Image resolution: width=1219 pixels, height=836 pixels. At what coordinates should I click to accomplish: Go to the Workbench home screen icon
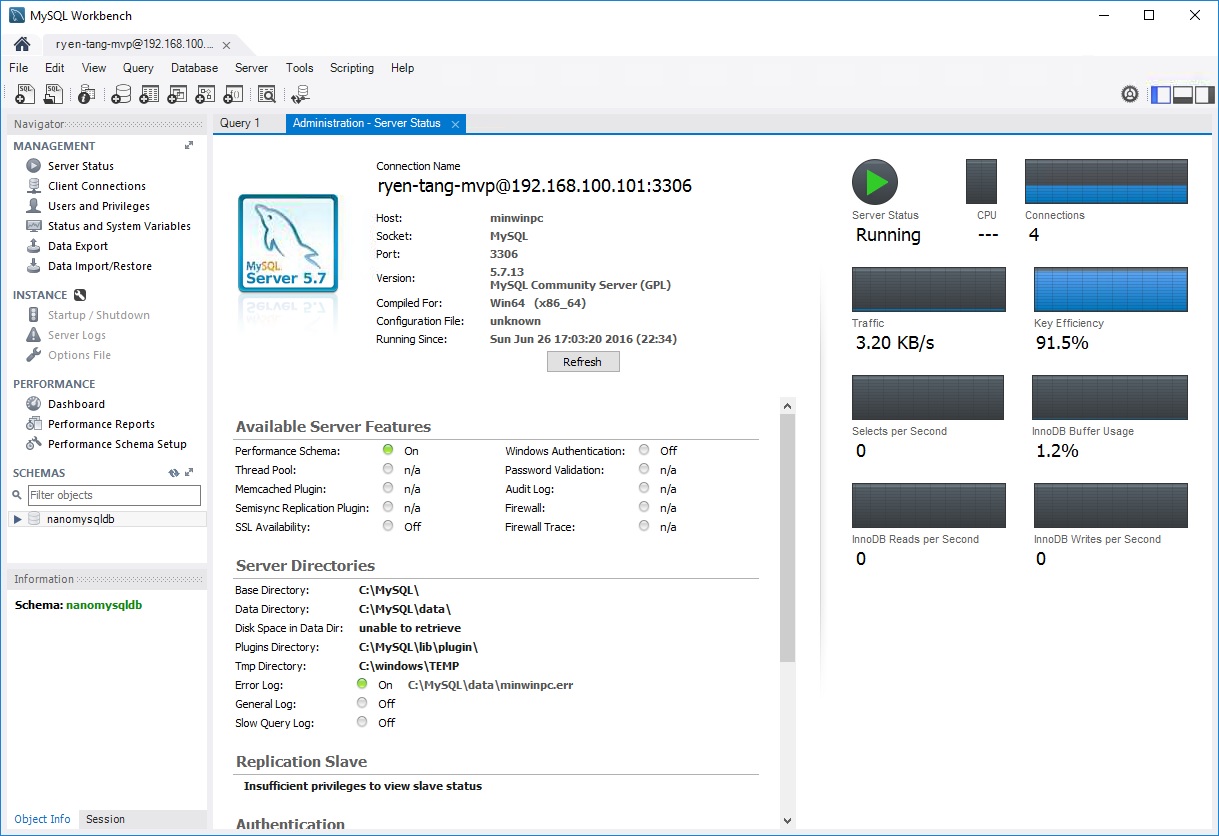tap(21, 44)
